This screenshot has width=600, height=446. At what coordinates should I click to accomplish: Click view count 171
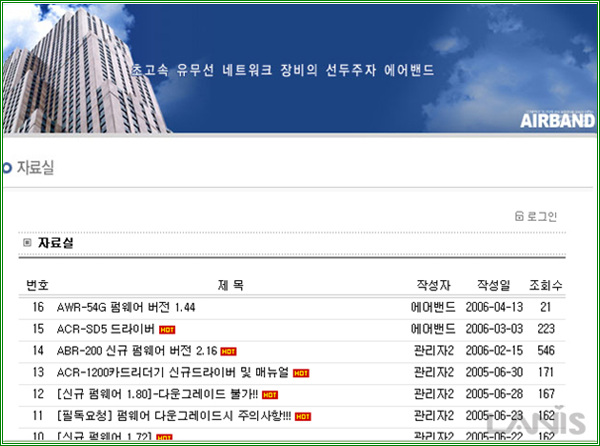(546, 372)
